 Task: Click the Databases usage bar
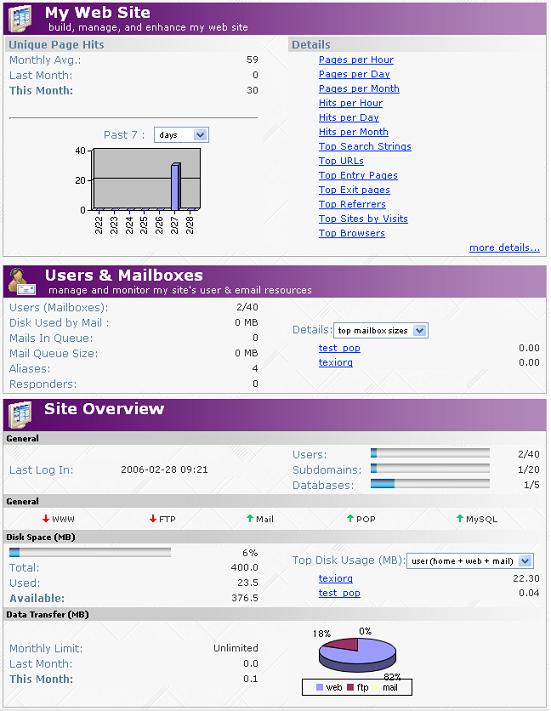430,484
